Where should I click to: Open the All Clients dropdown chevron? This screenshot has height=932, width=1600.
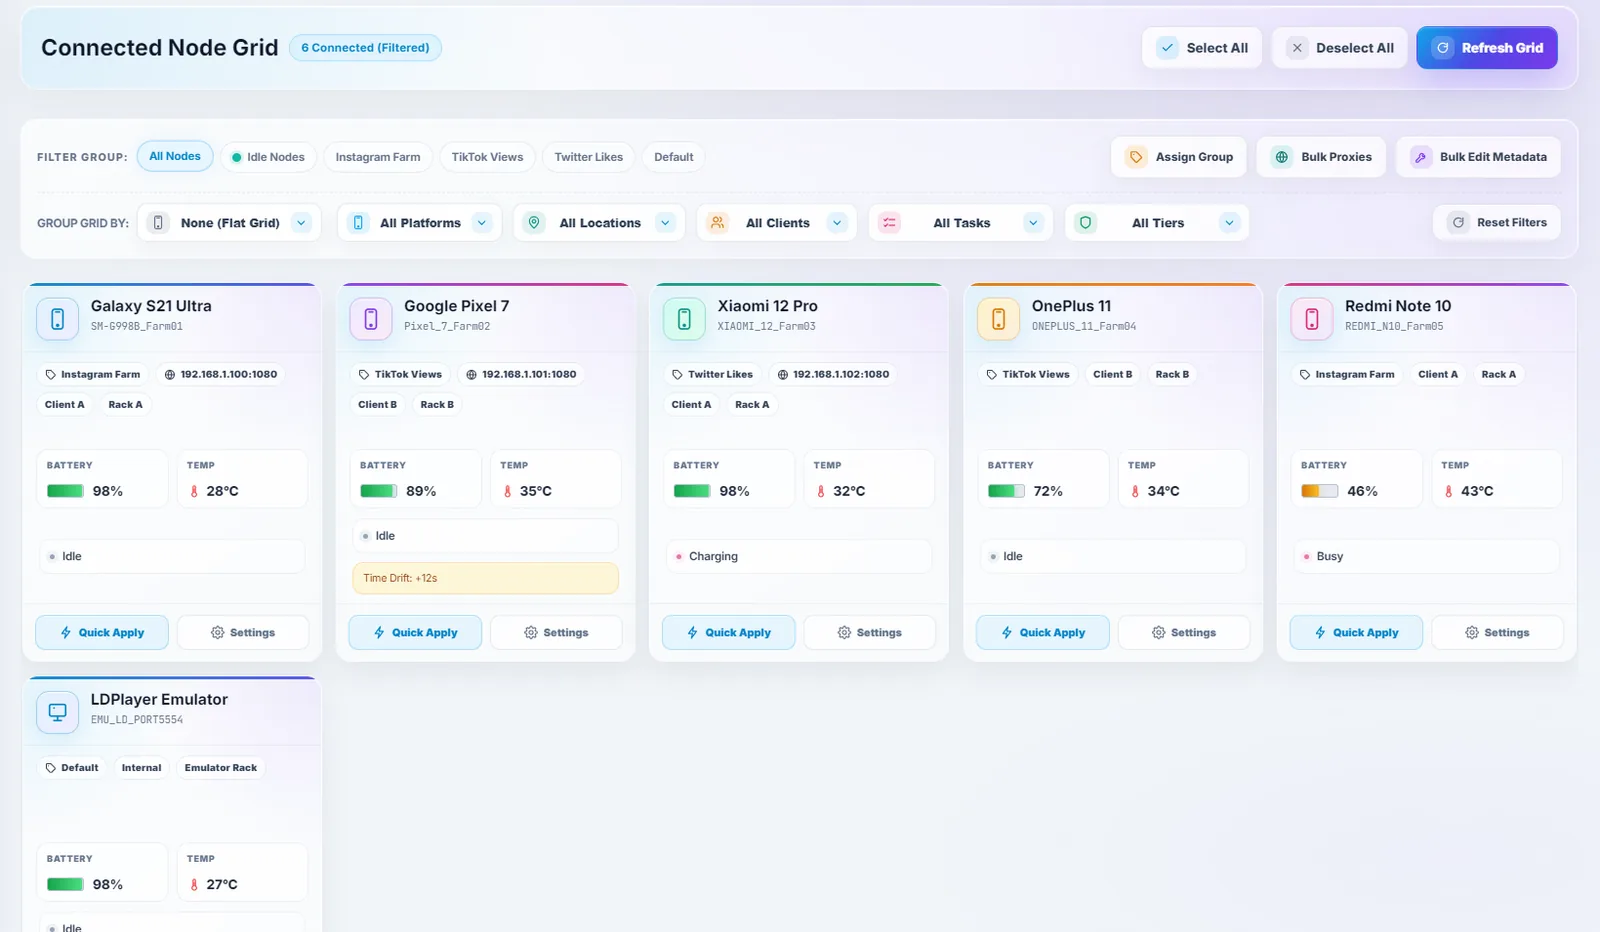coord(837,223)
